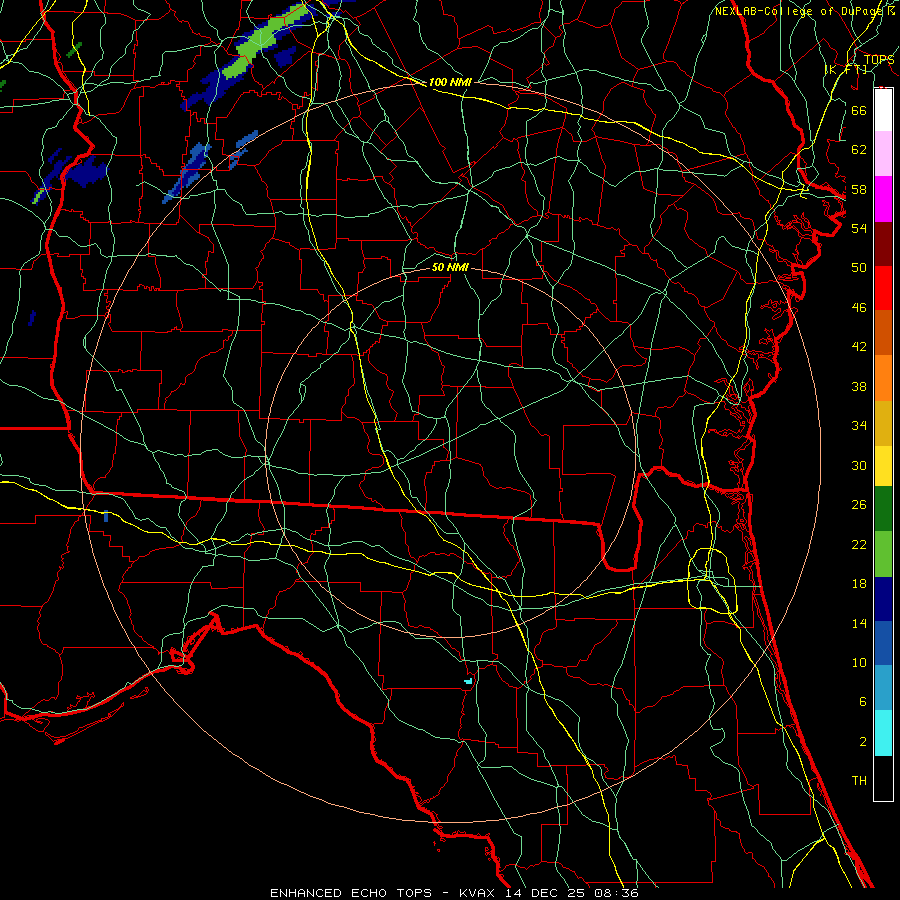Click the '26' legend value

coord(859,505)
